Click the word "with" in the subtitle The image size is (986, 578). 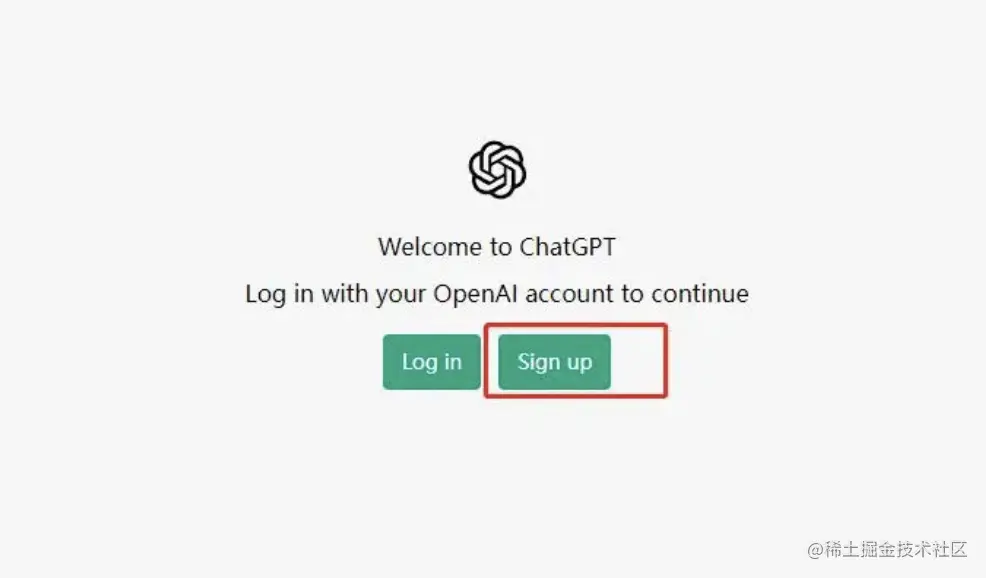(x=345, y=294)
